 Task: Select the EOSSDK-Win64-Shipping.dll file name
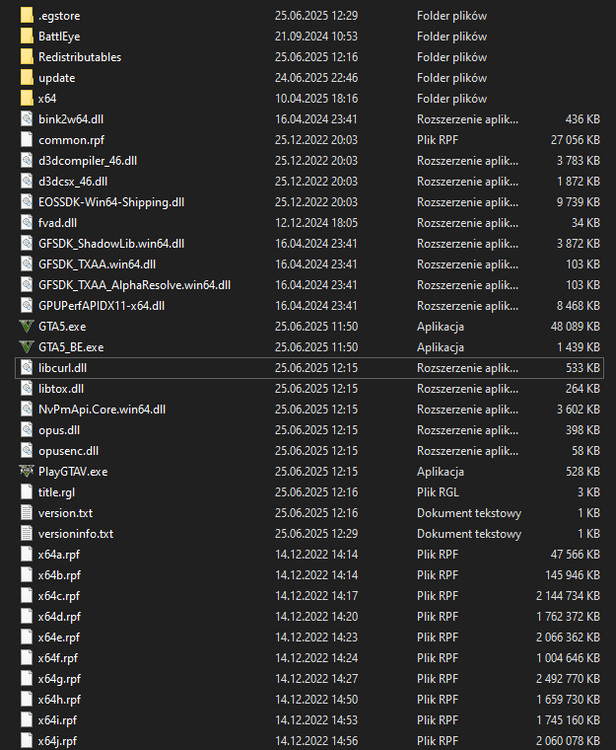click(111, 202)
